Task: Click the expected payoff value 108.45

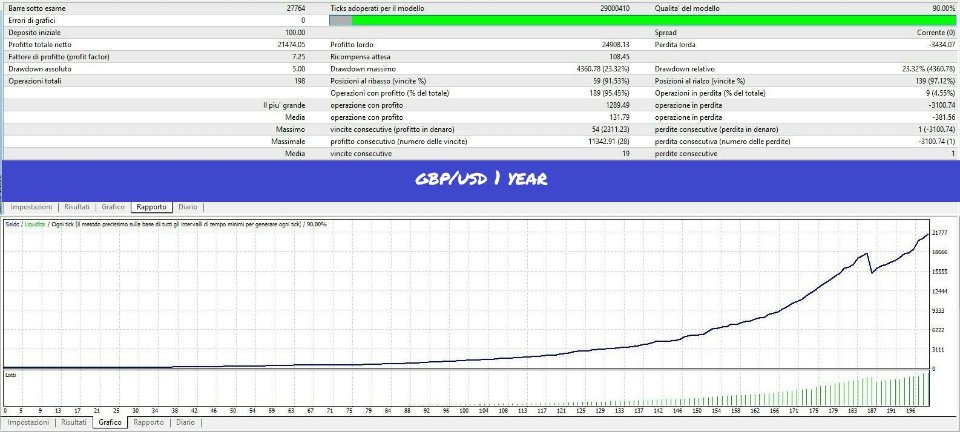Action: tap(620, 57)
